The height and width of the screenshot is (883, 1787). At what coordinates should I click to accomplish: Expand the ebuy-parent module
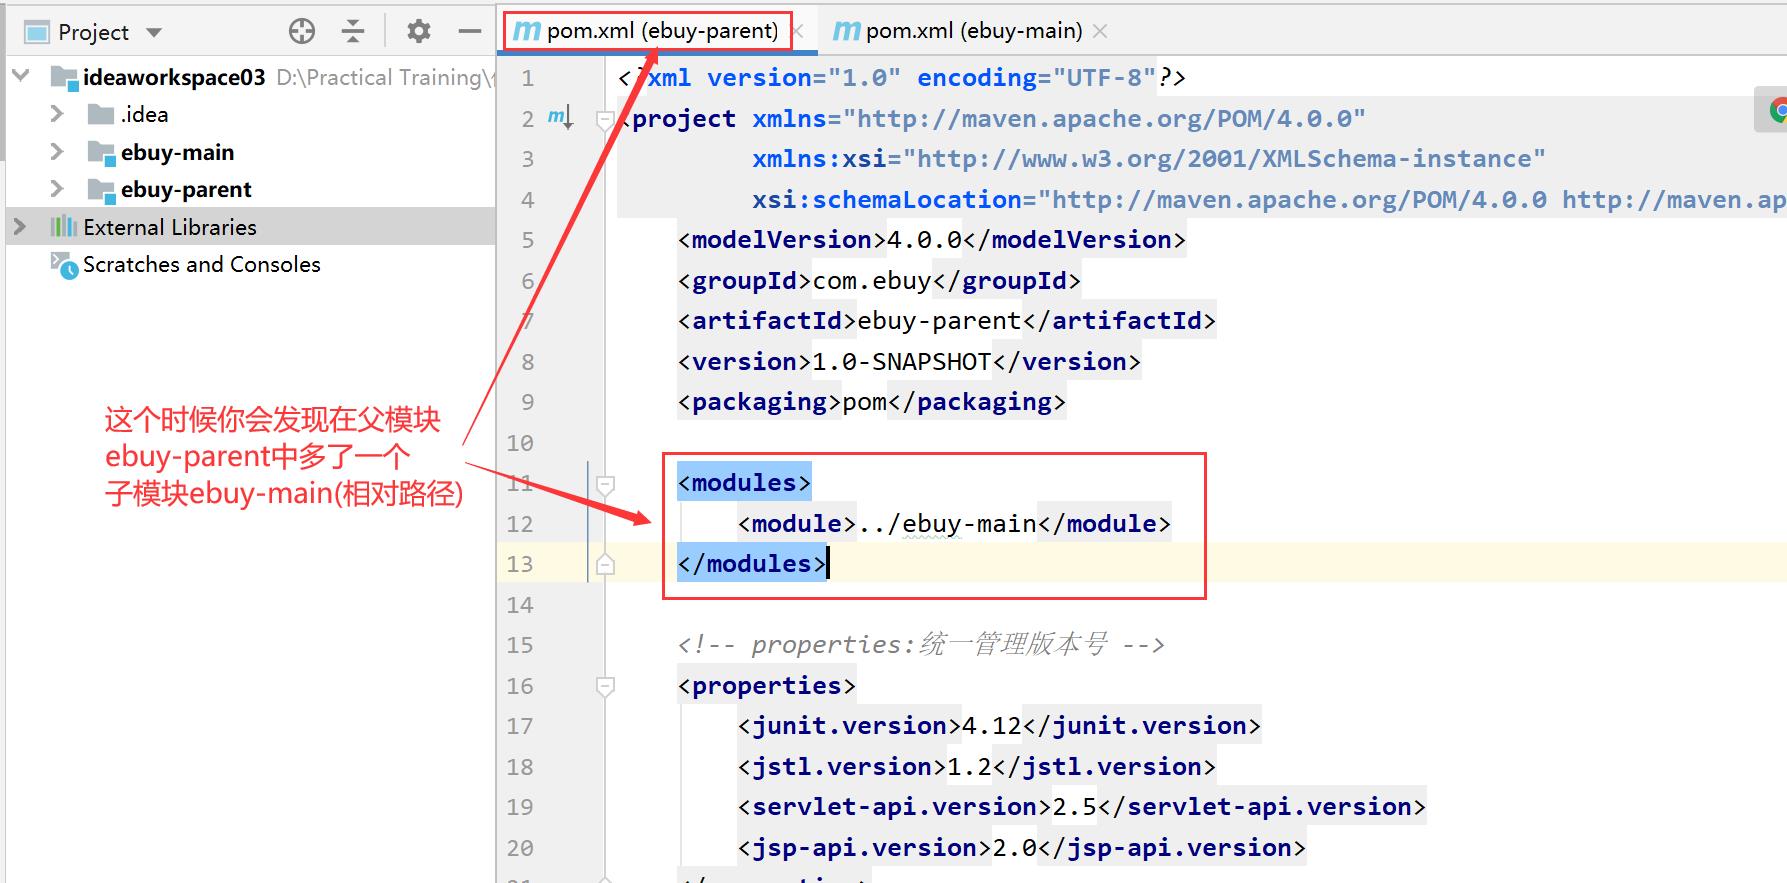[x=57, y=189]
